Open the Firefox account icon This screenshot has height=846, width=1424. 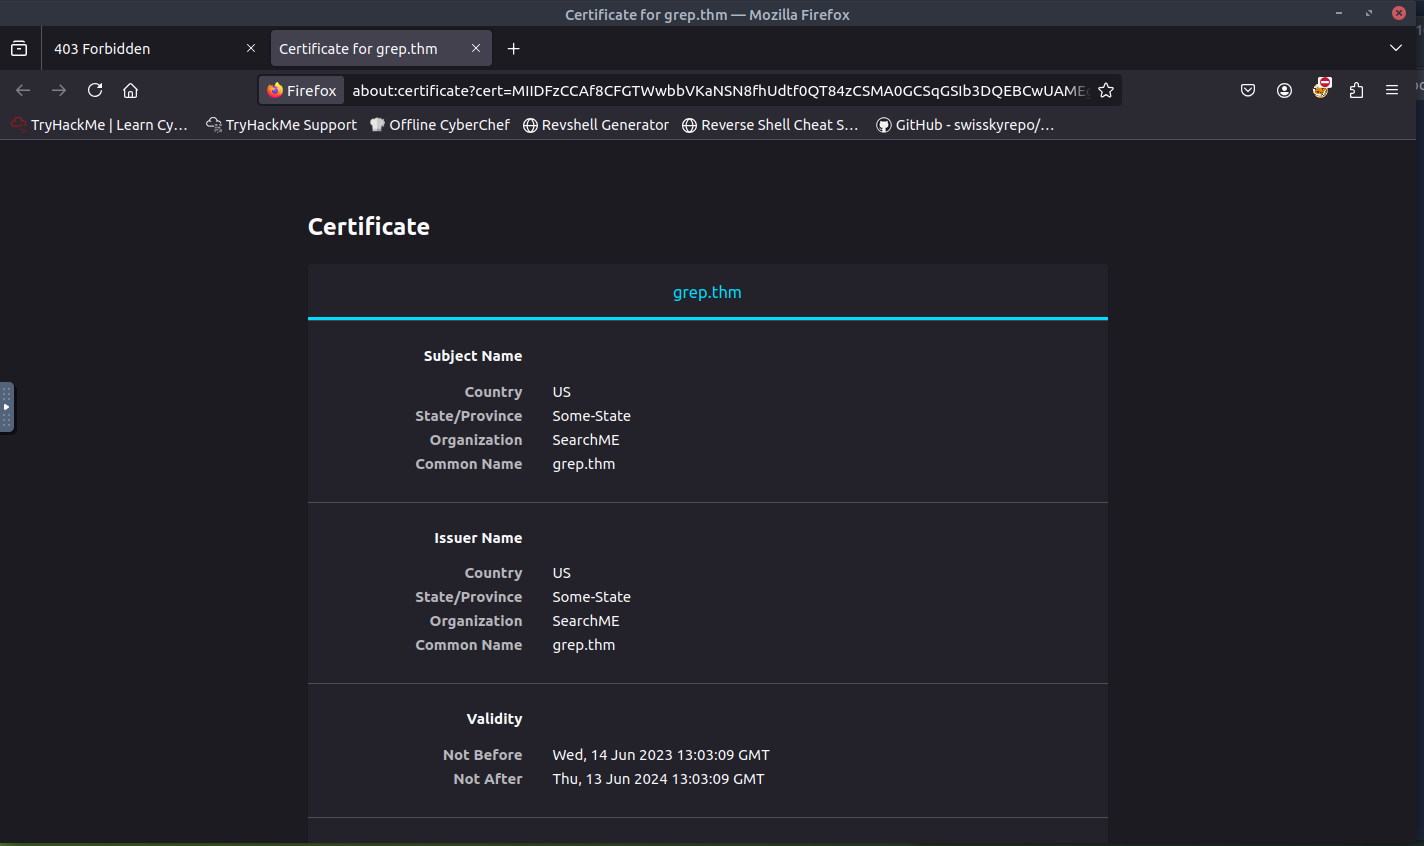1284,90
